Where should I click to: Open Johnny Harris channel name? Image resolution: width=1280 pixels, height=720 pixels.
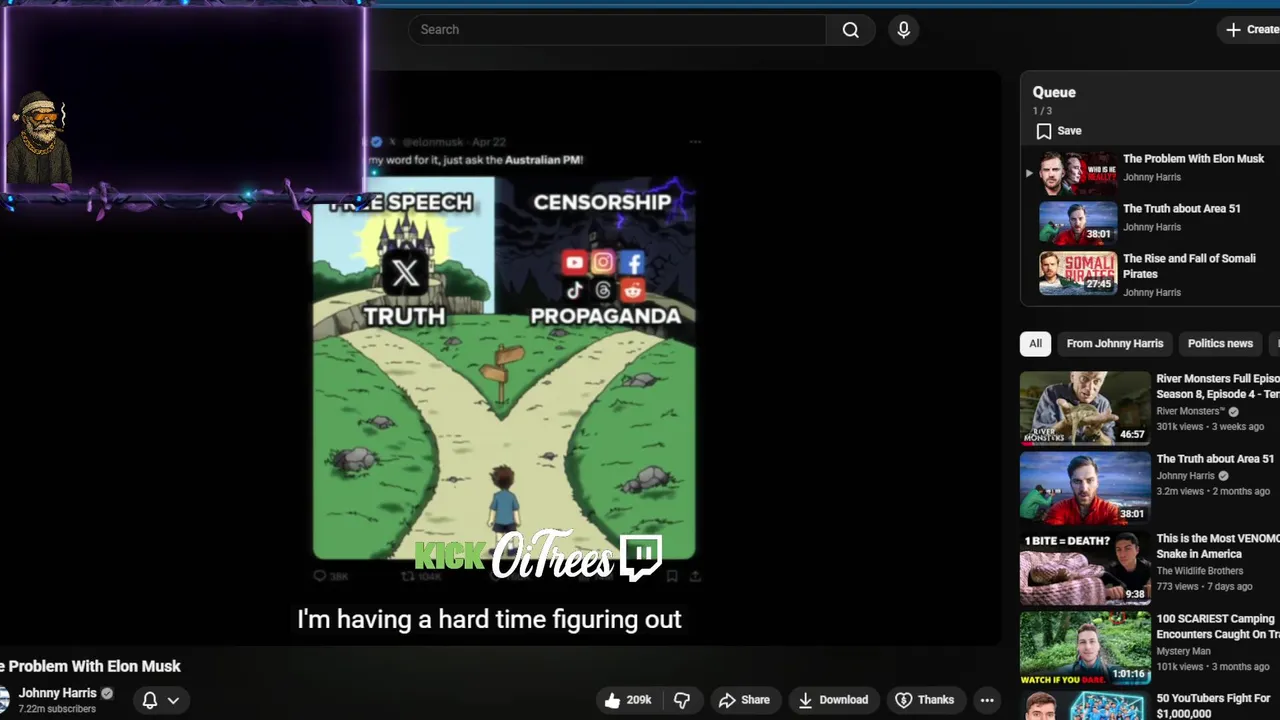57,693
